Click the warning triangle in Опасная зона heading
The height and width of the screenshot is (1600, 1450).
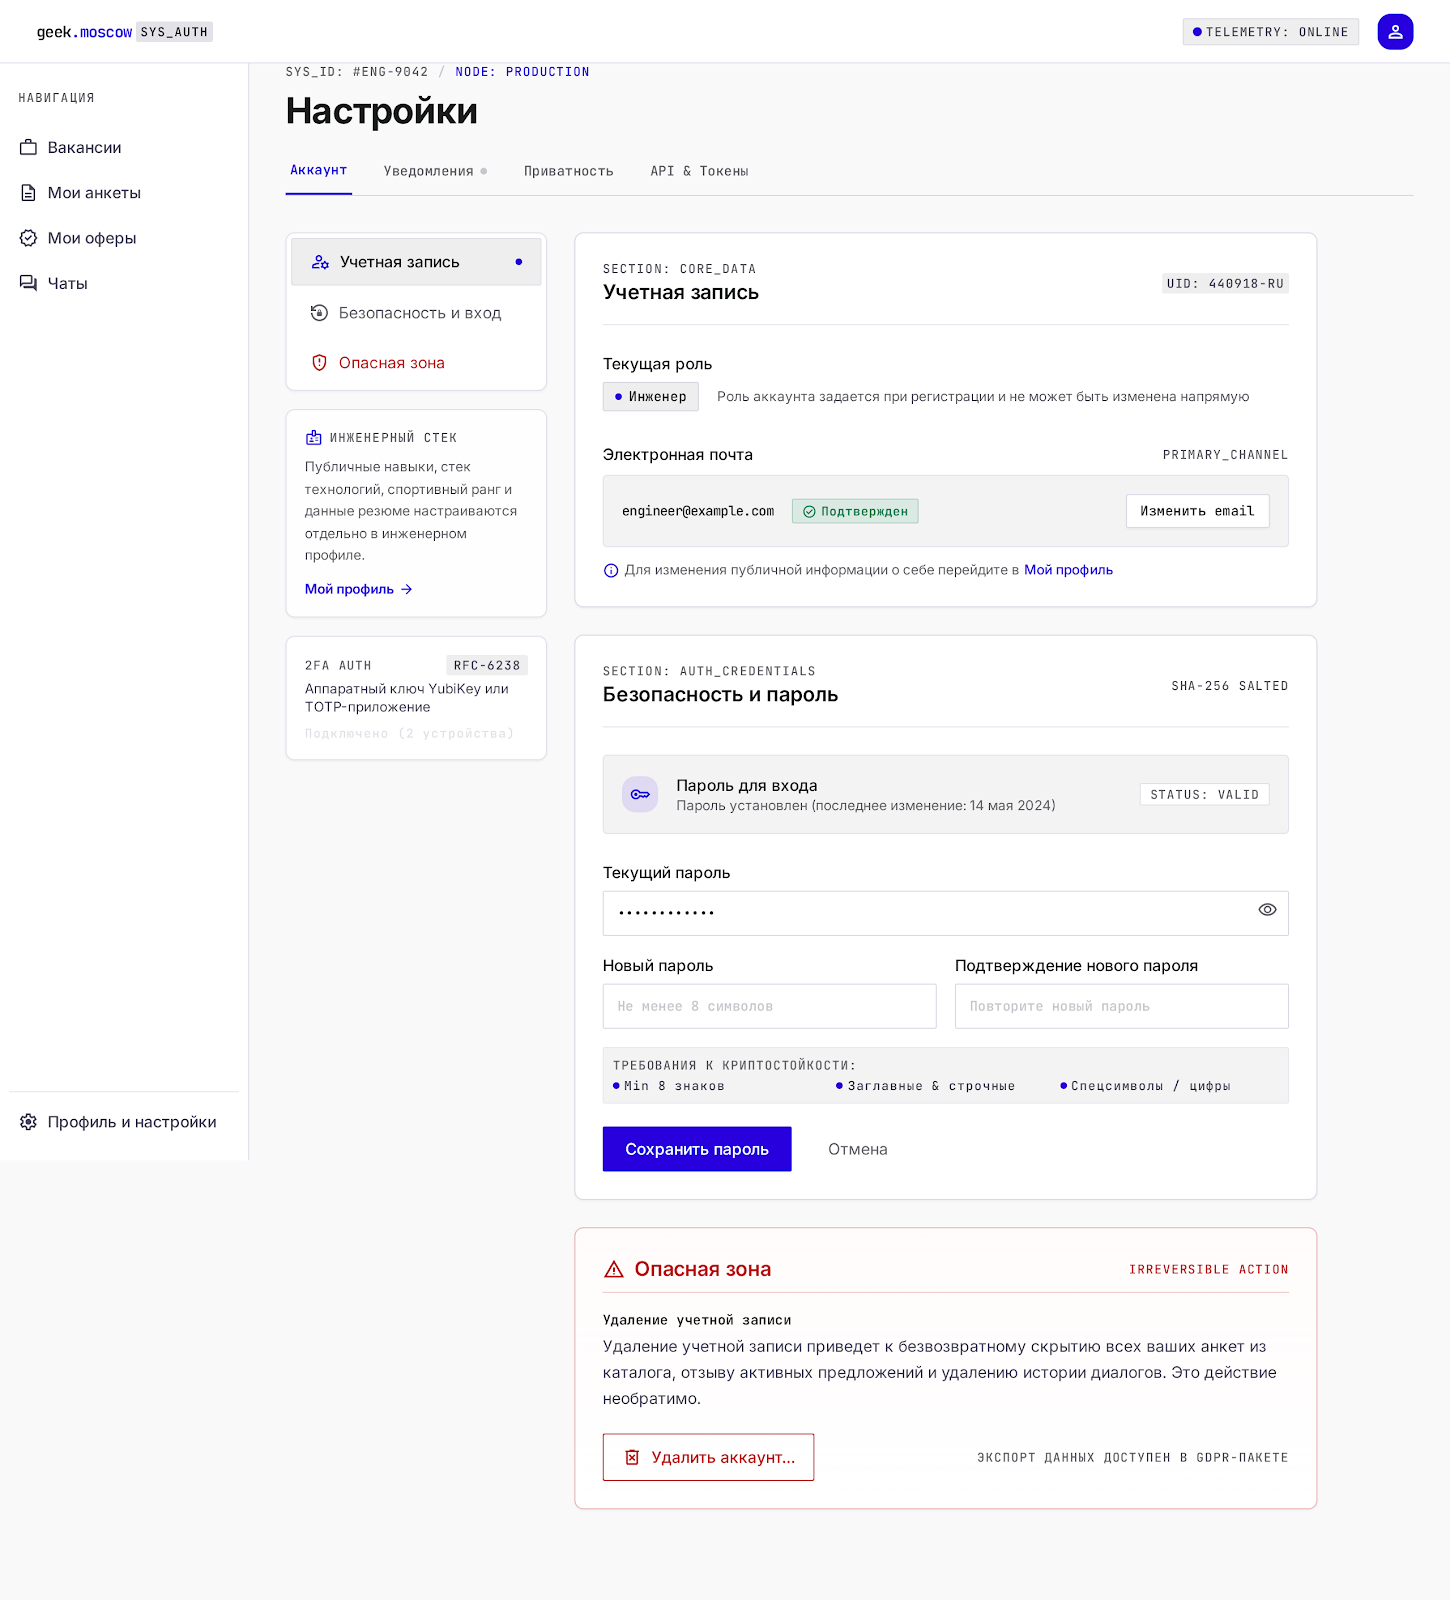pos(614,1270)
